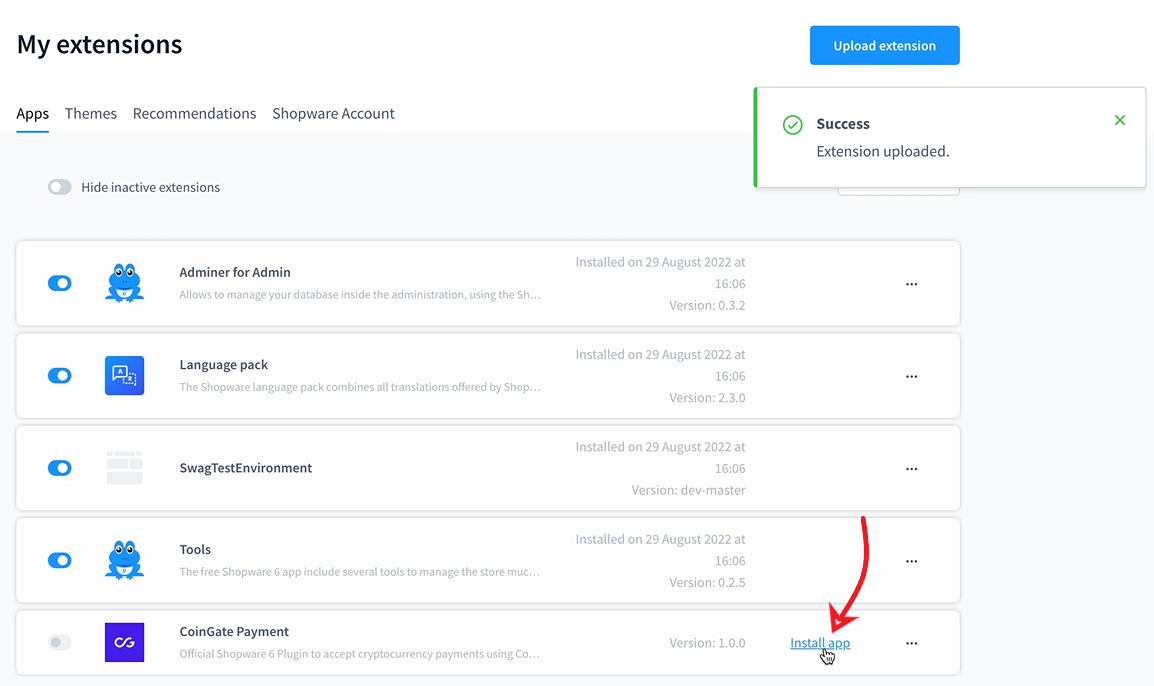Image resolution: width=1154 pixels, height=686 pixels.
Task: Click the Adminer for Admin frog icon
Action: [124, 283]
